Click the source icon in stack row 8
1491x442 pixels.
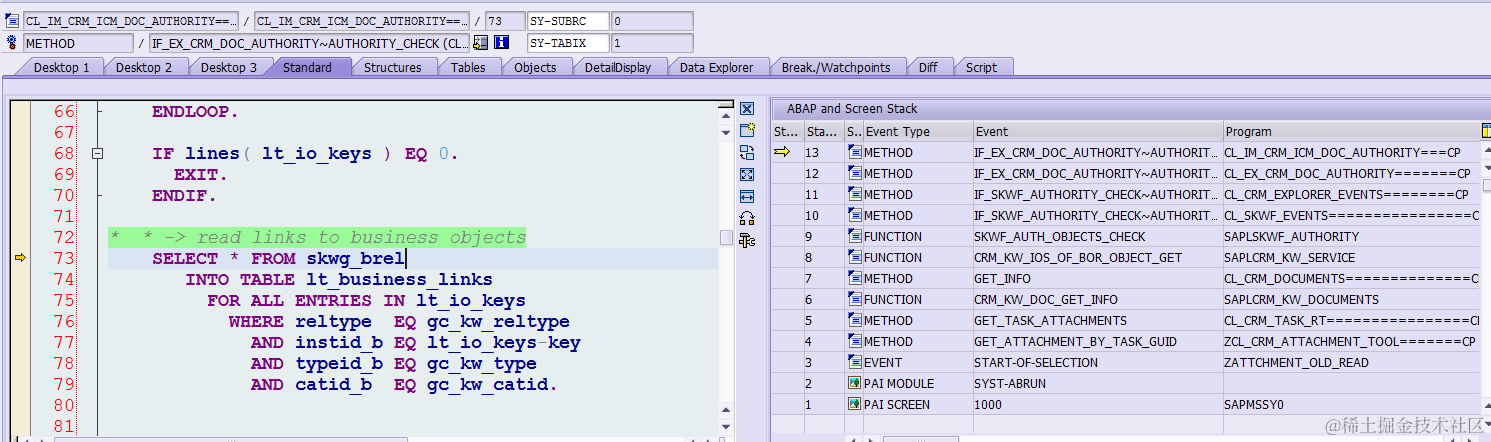coord(854,258)
